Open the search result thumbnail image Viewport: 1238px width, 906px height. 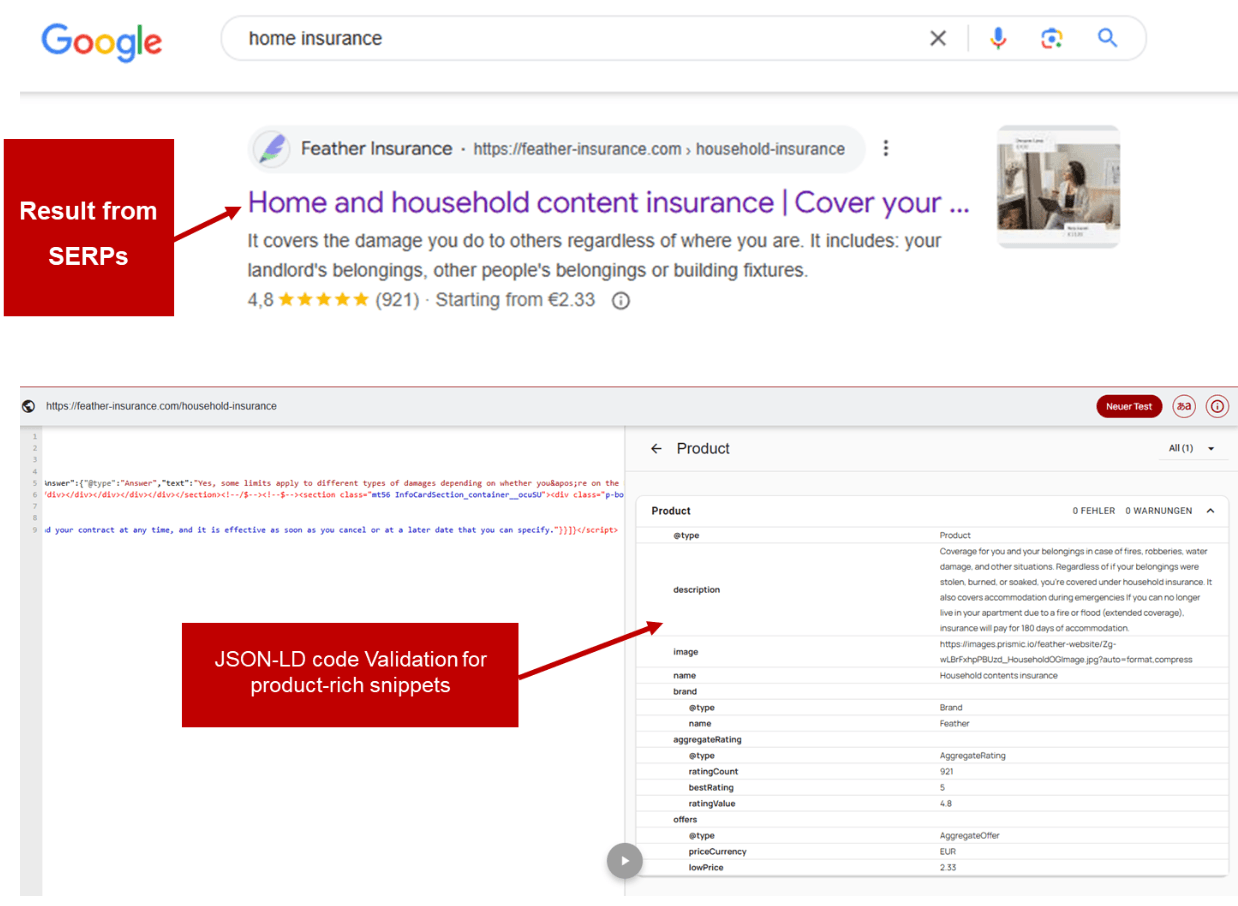tap(1058, 187)
